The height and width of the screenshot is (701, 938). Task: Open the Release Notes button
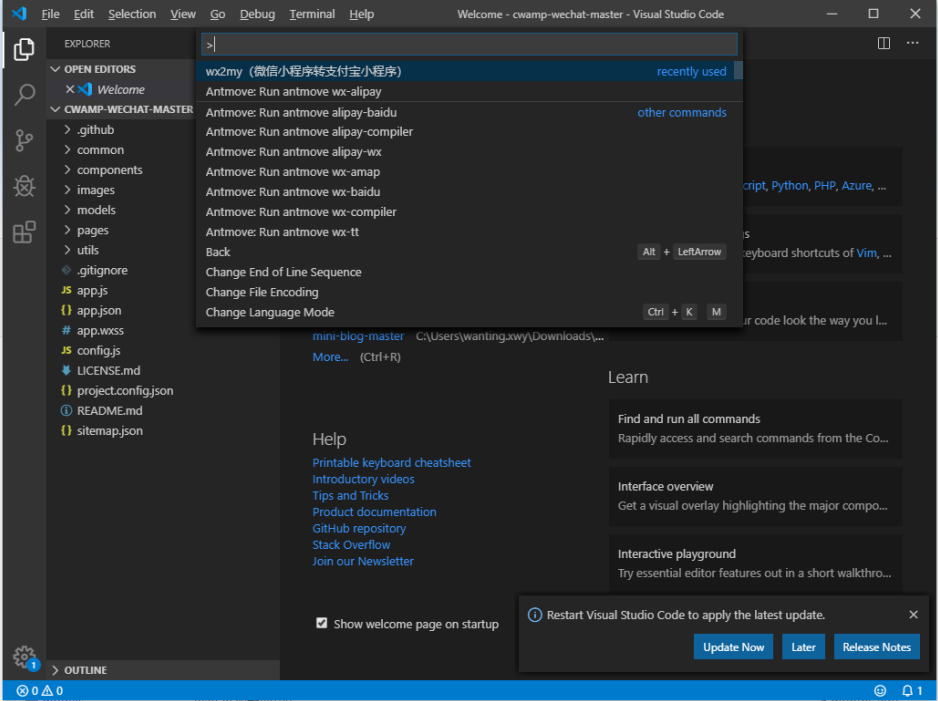876,647
